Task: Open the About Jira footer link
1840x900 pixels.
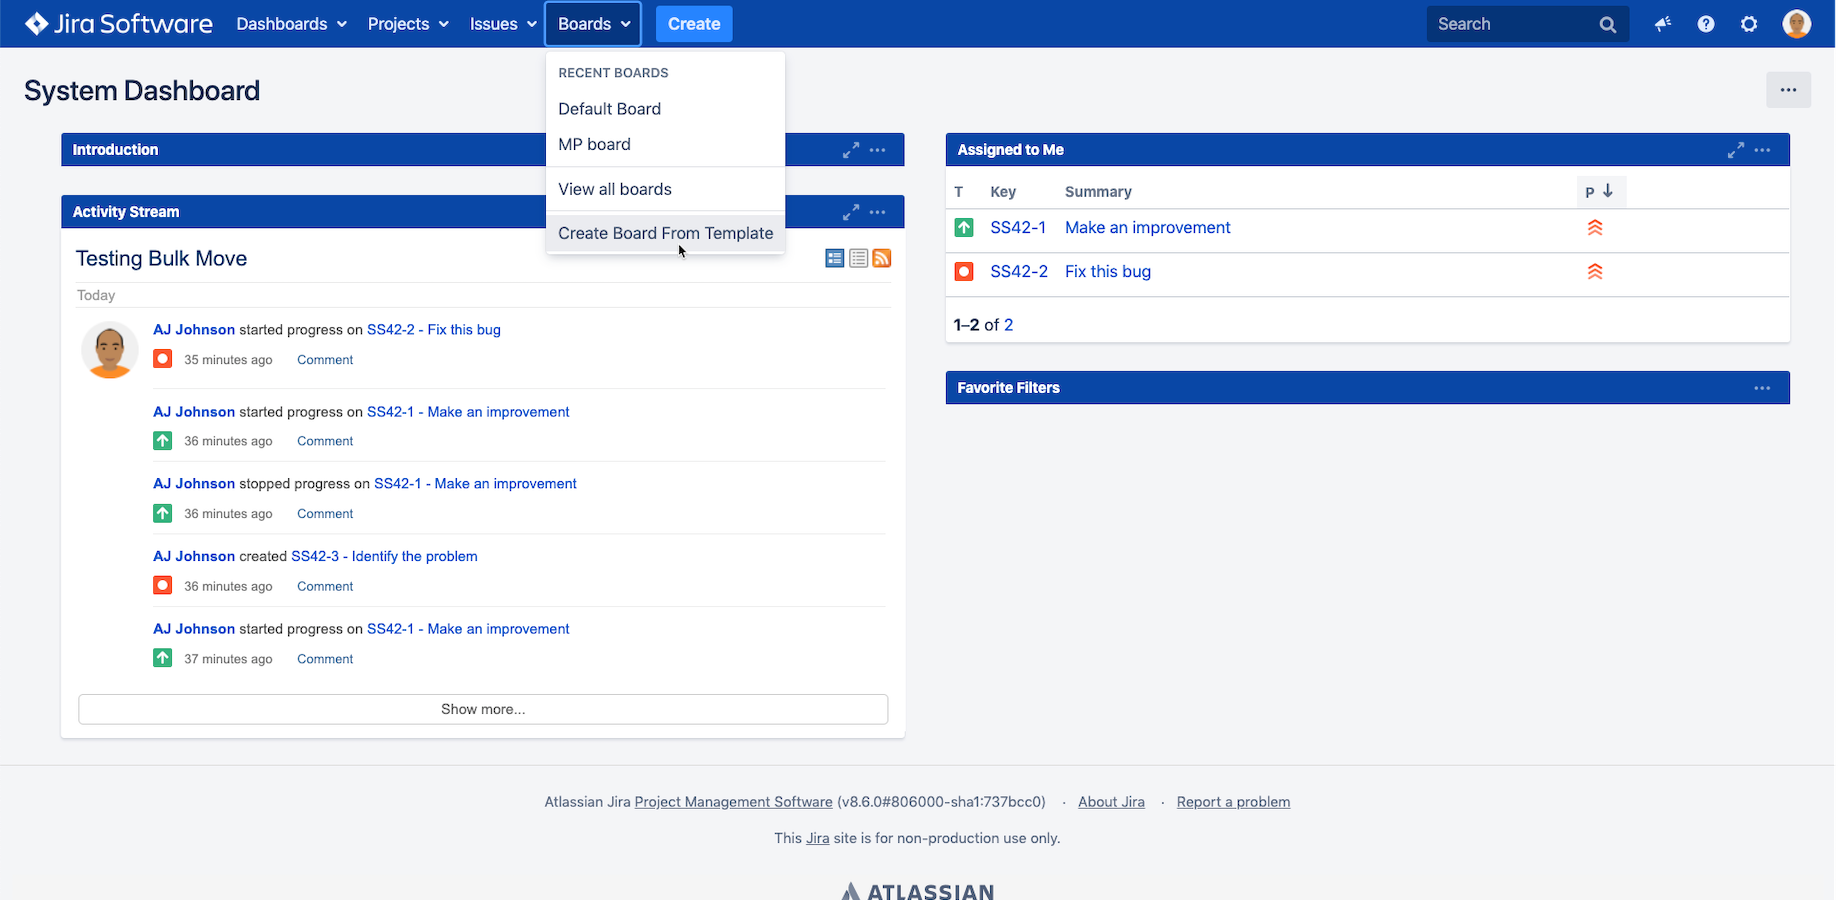Action: (1111, 802)
